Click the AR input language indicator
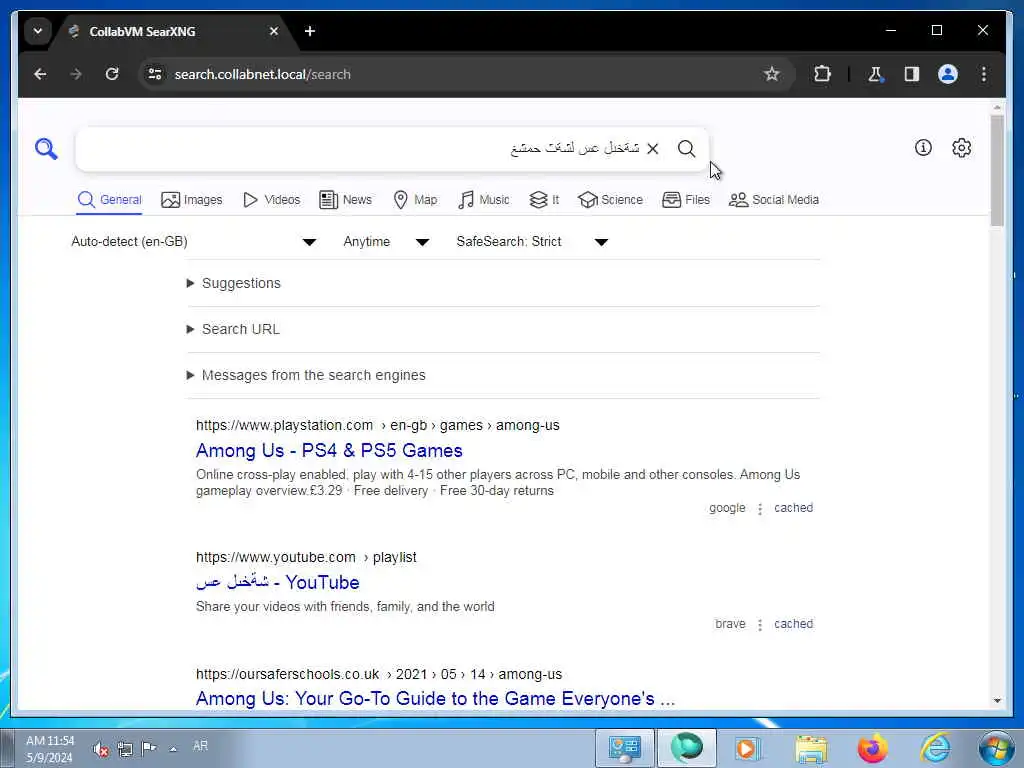This screenshot has width=1024, height=768. pyautogui.click(x=200, y=746)
